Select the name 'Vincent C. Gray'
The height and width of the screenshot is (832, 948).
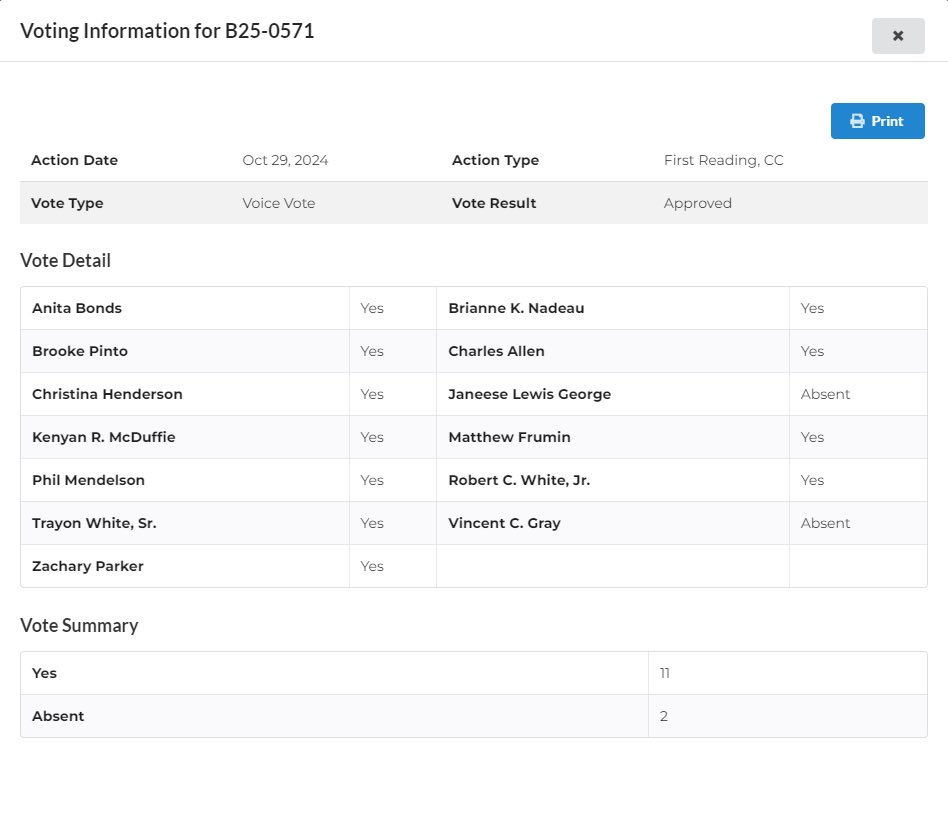click(504, 522)
